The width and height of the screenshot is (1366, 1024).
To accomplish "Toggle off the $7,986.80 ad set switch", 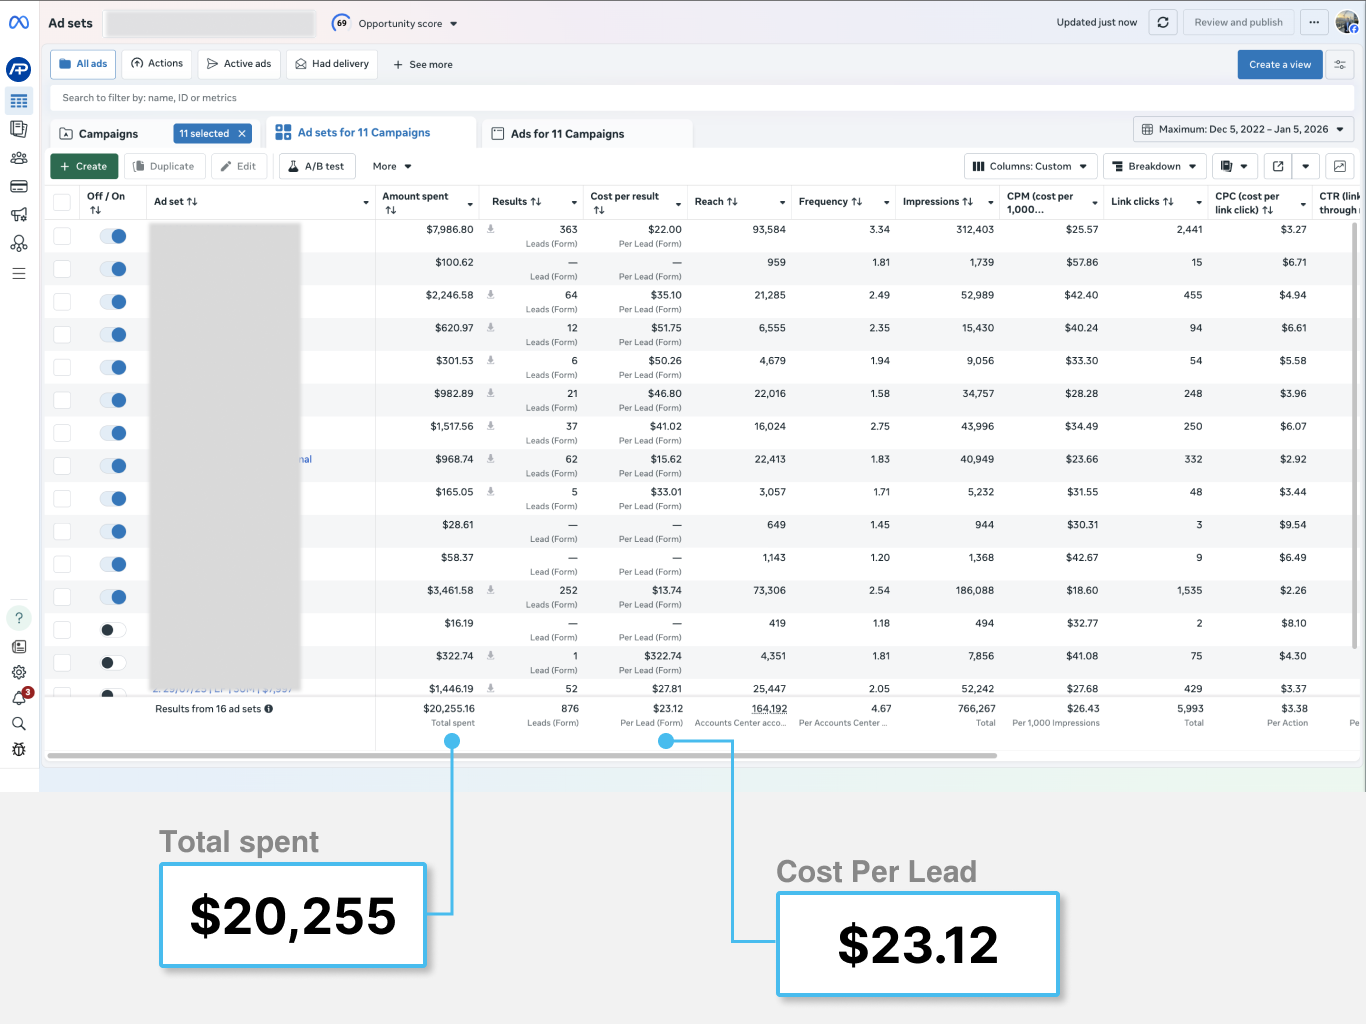I will [x=113, y=236].
